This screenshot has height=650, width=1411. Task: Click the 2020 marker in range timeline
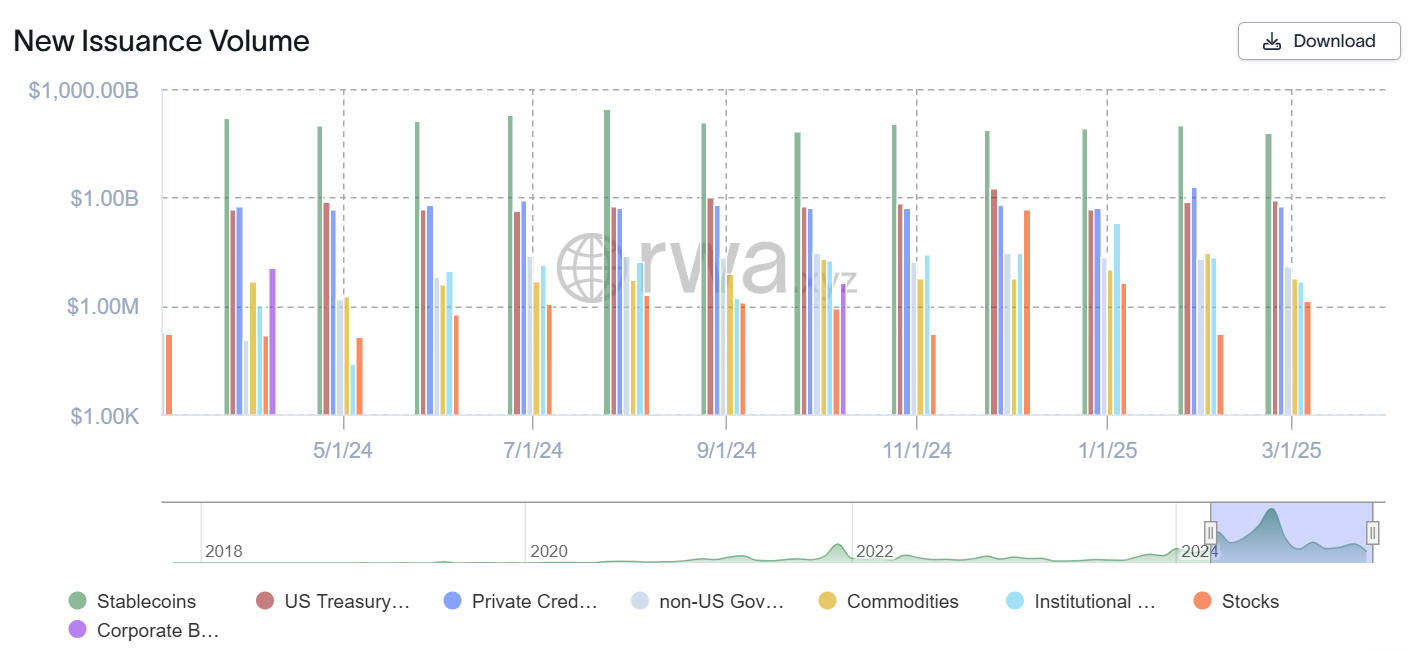[548, 551]
